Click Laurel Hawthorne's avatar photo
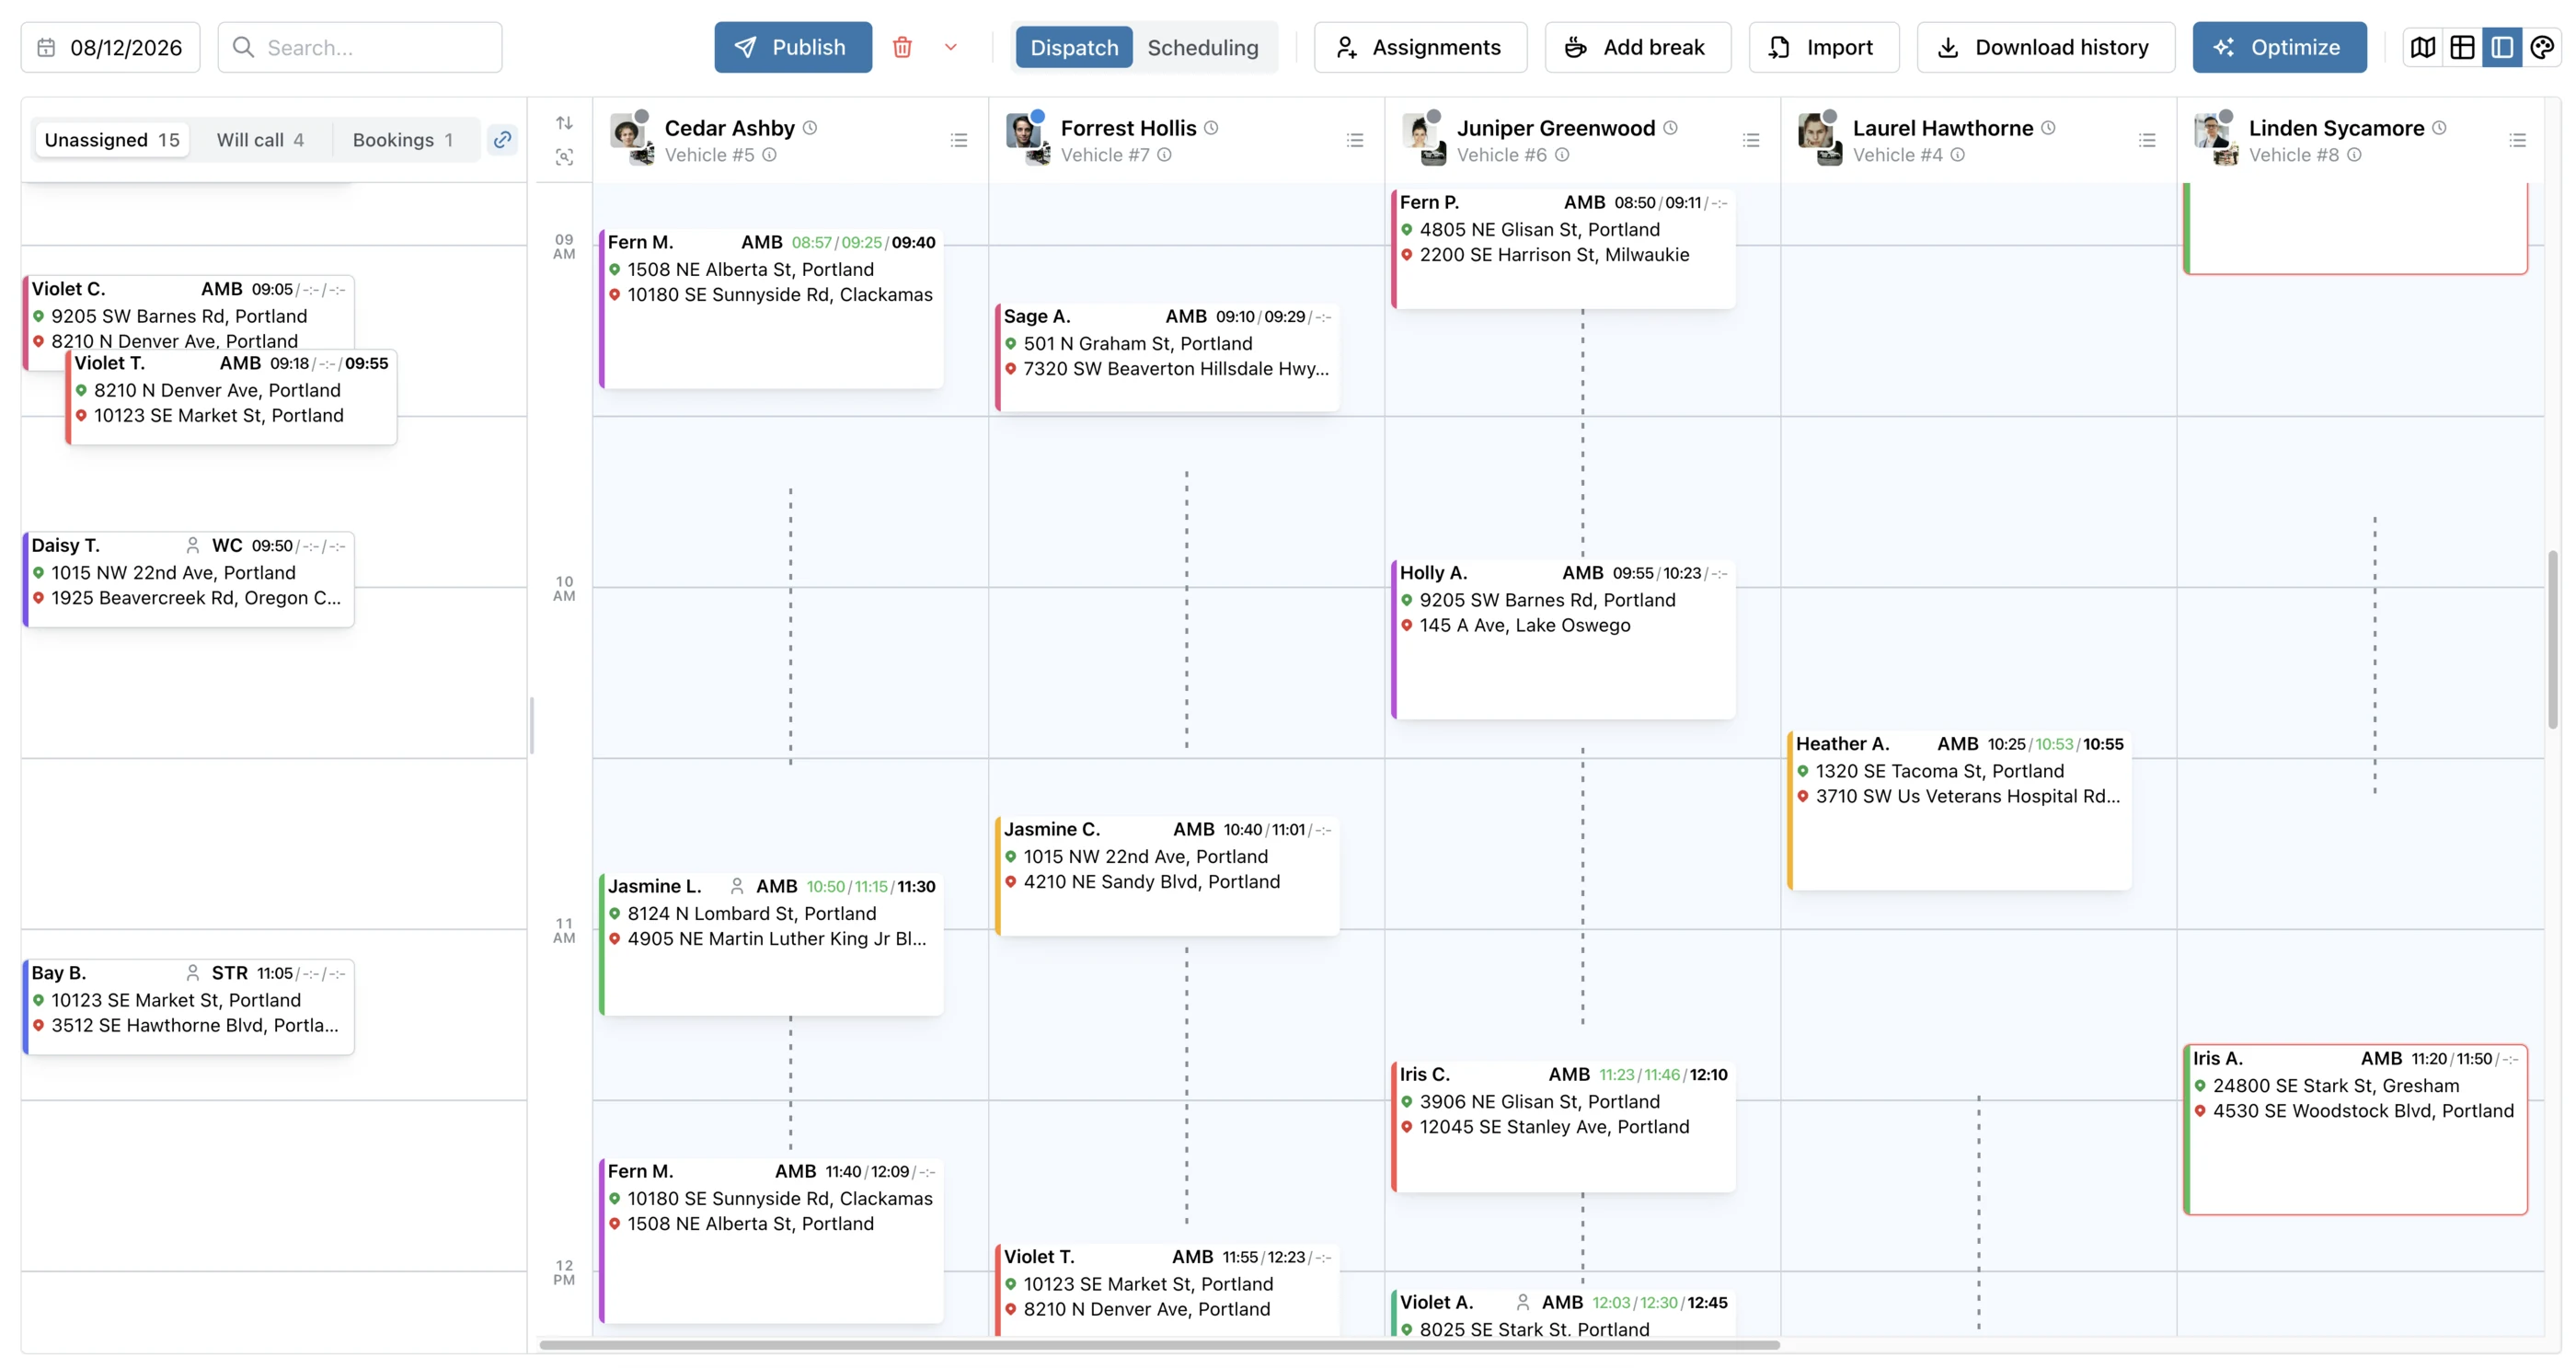2576x1368 pixels. click(1815, 131)
